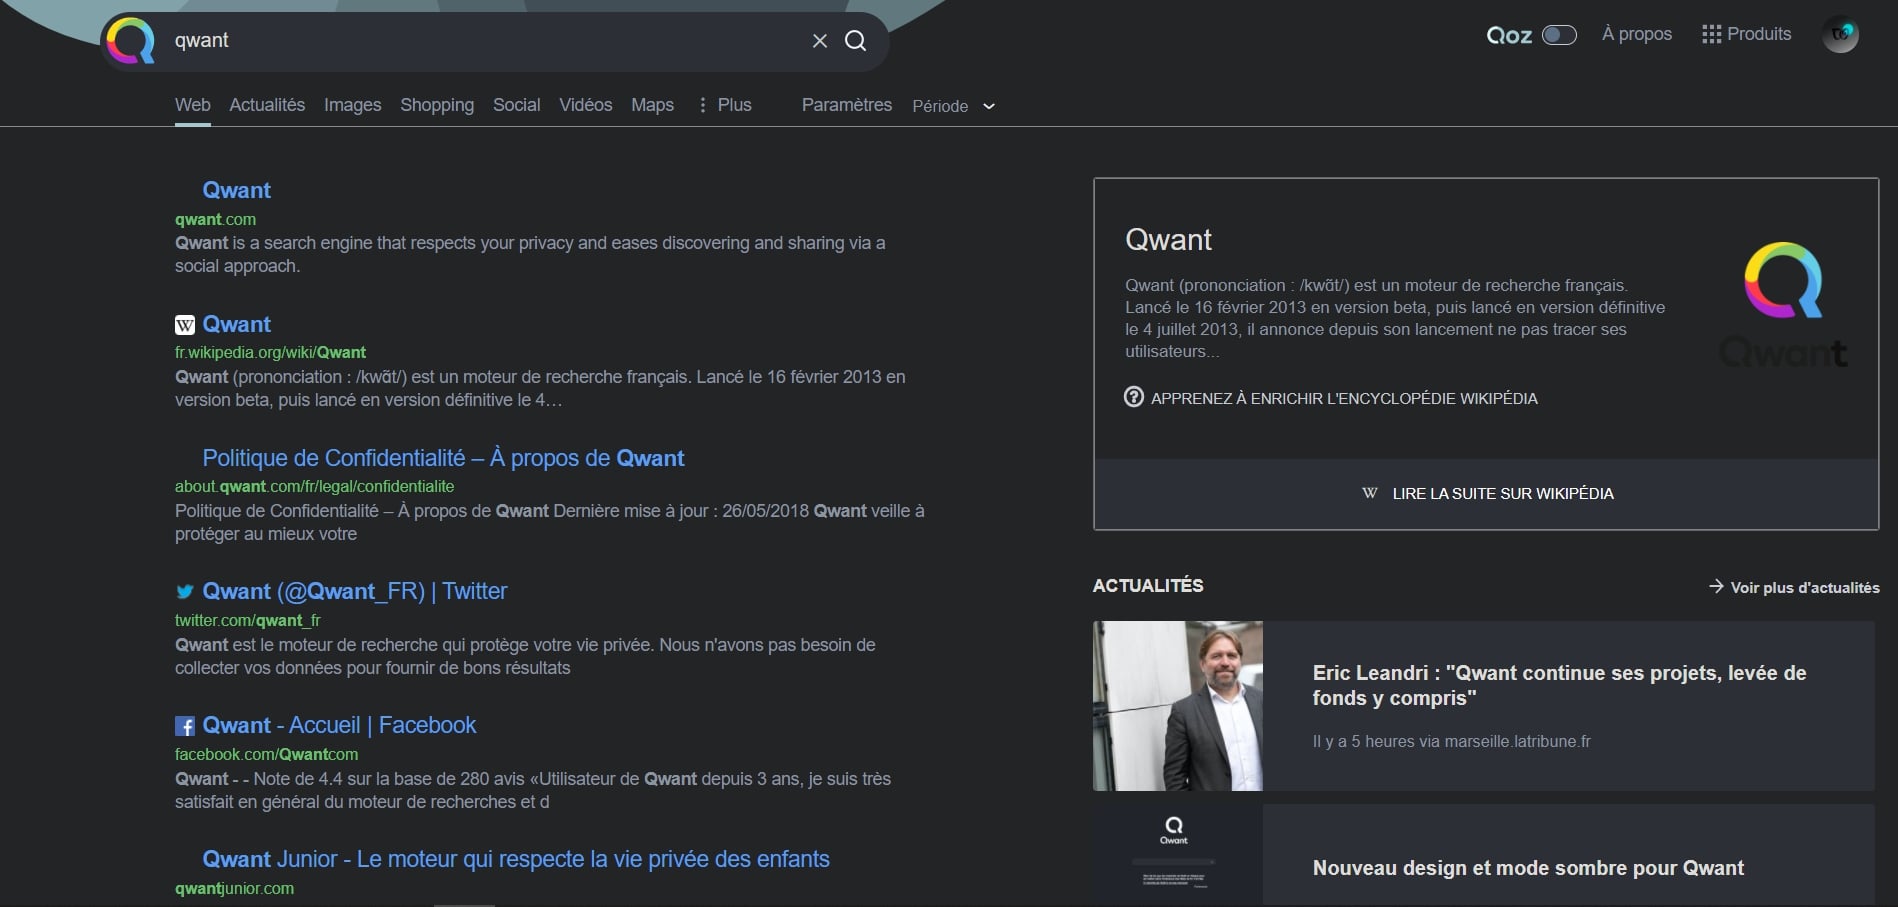
Task: Click the À propos link
Action: click(x=1636, y=33)
